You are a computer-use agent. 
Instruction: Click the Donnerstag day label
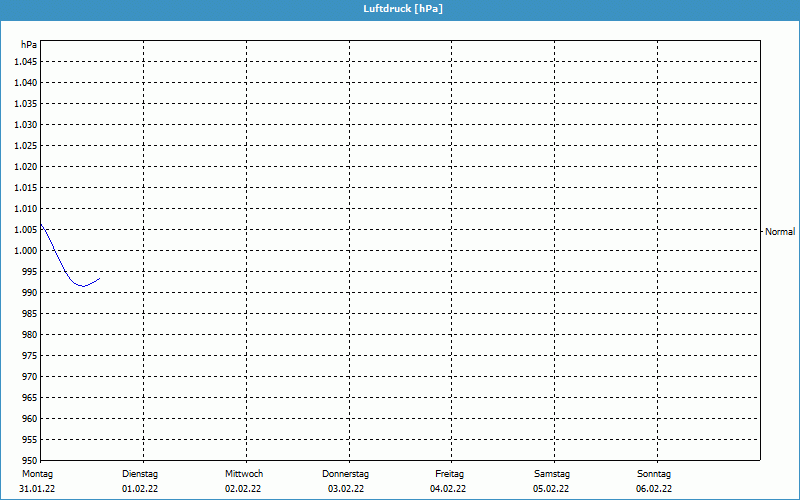[x=346, y=473]
